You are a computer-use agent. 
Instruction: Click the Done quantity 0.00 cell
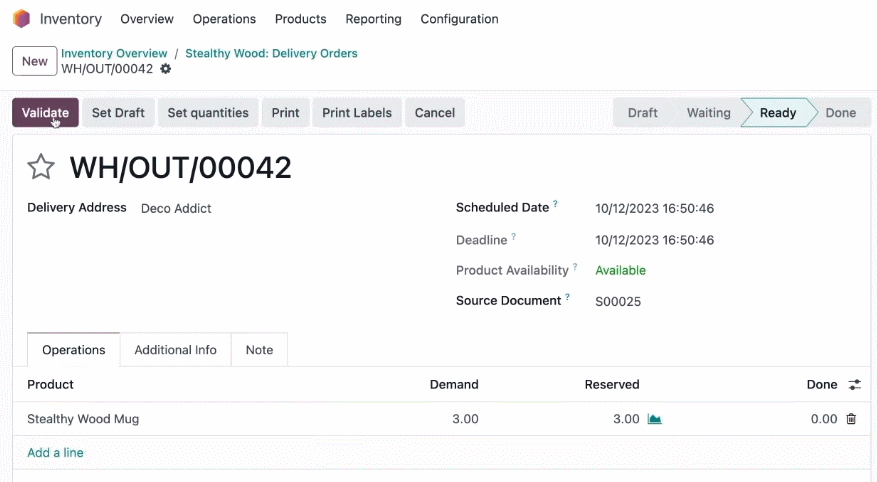click(824, 419)
